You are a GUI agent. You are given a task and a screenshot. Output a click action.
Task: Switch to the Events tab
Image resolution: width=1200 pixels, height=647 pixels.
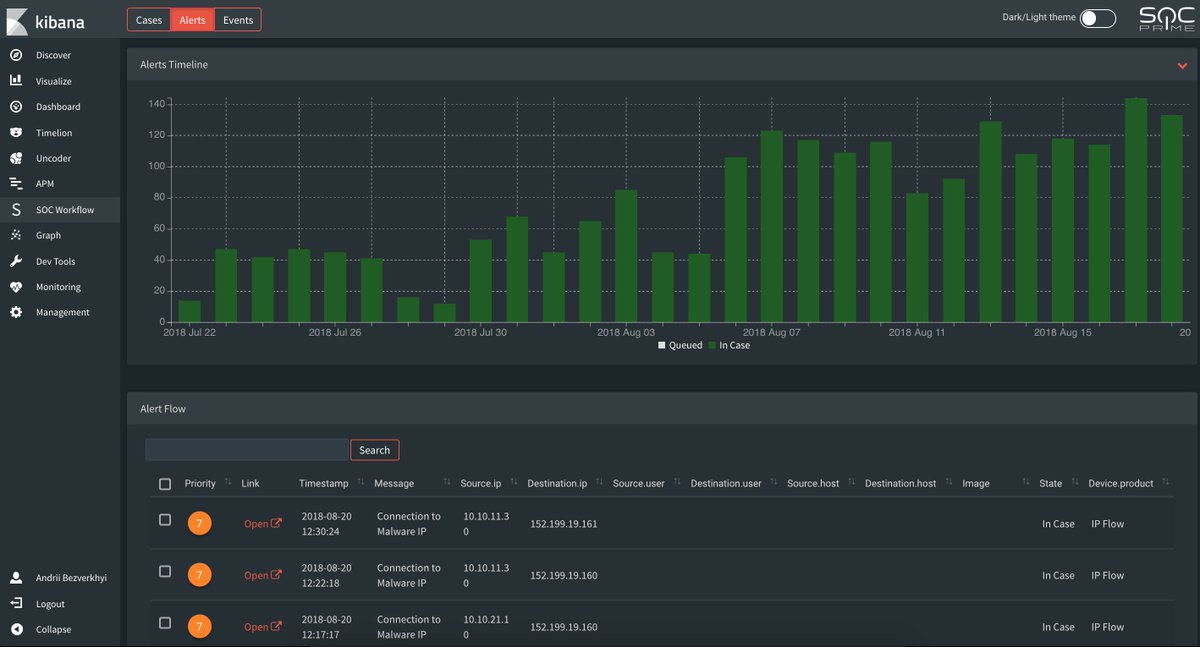238,20
